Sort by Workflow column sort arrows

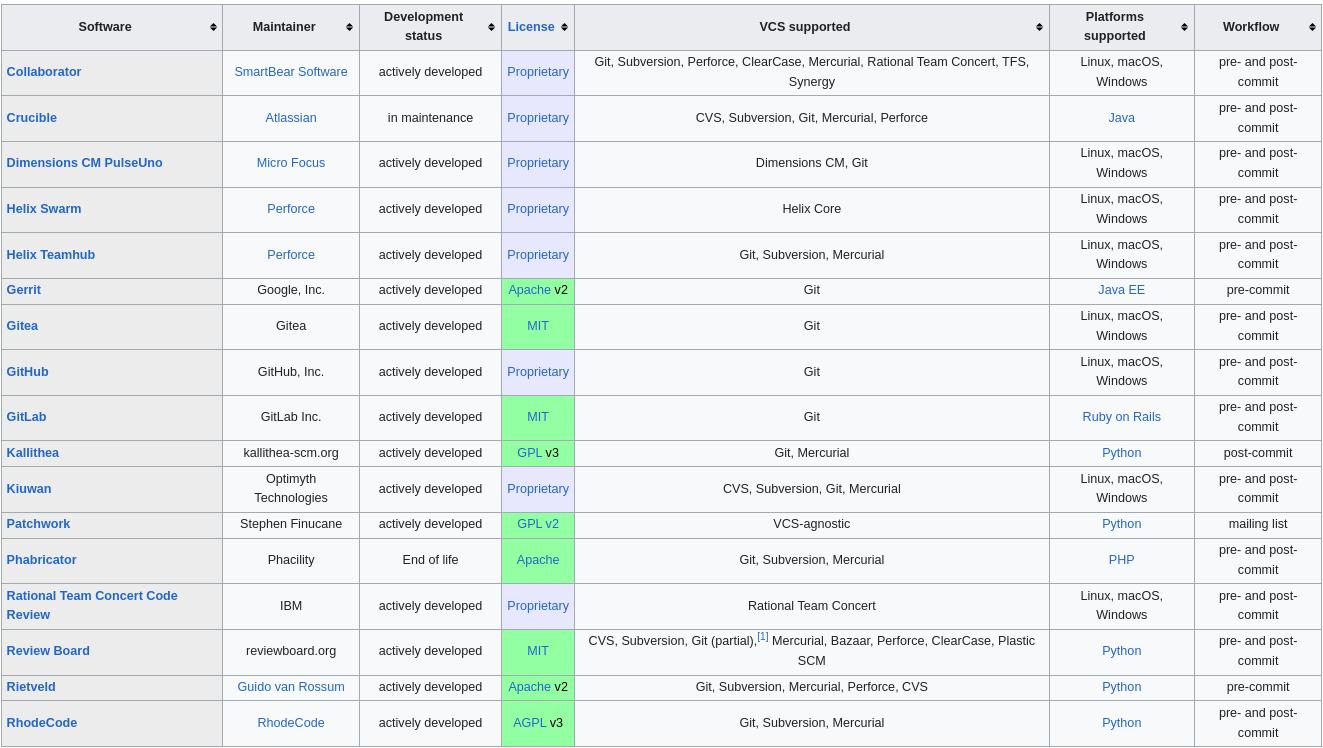[x=1312, y=27]
